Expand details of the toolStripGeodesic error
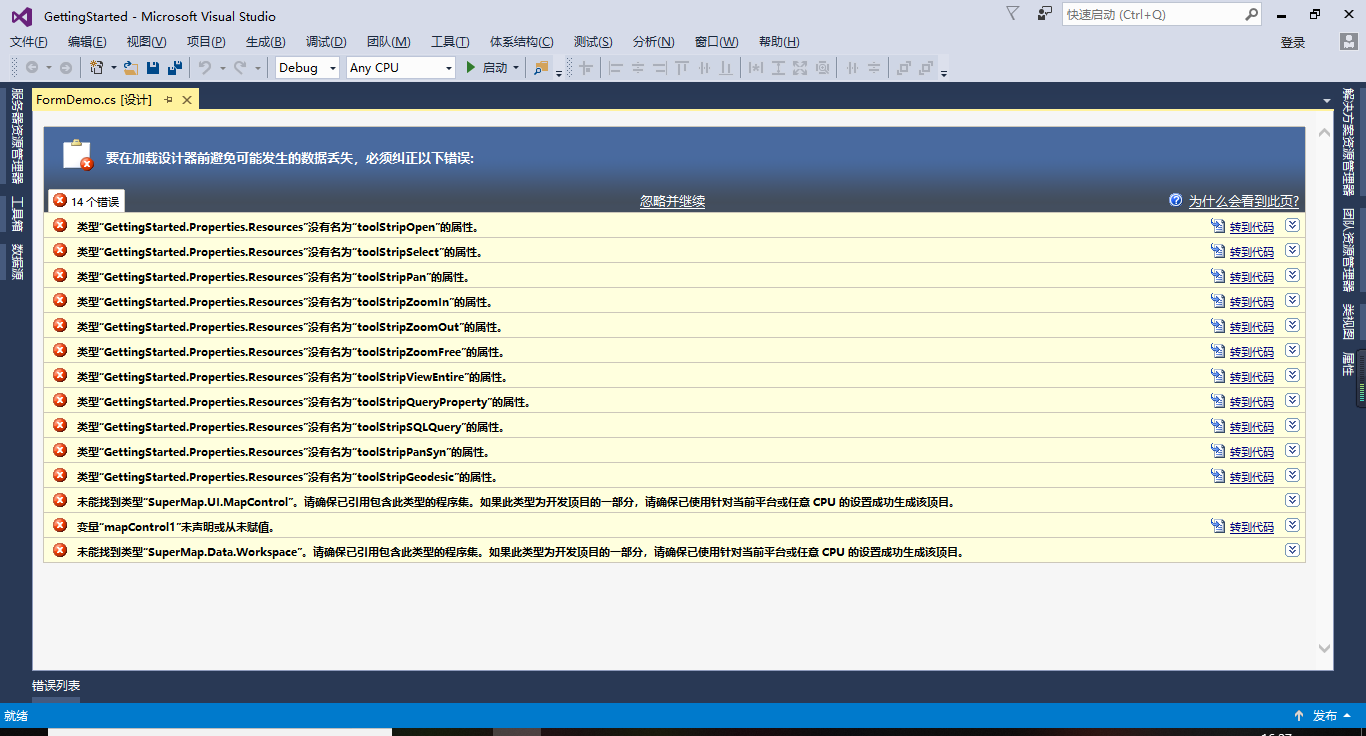Image resolution: width=1366 pixels, height=736 pixels. [1292, 475]
